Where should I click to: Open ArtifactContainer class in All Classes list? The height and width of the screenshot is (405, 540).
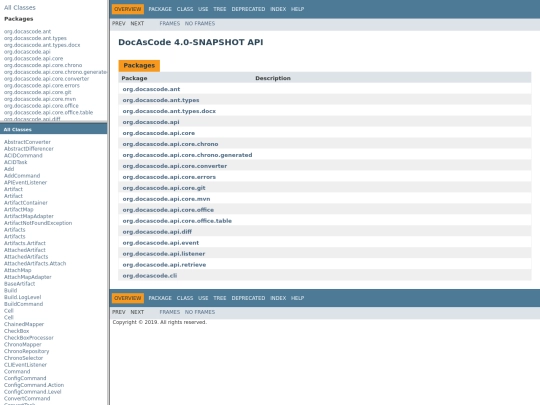pos(26,203)
